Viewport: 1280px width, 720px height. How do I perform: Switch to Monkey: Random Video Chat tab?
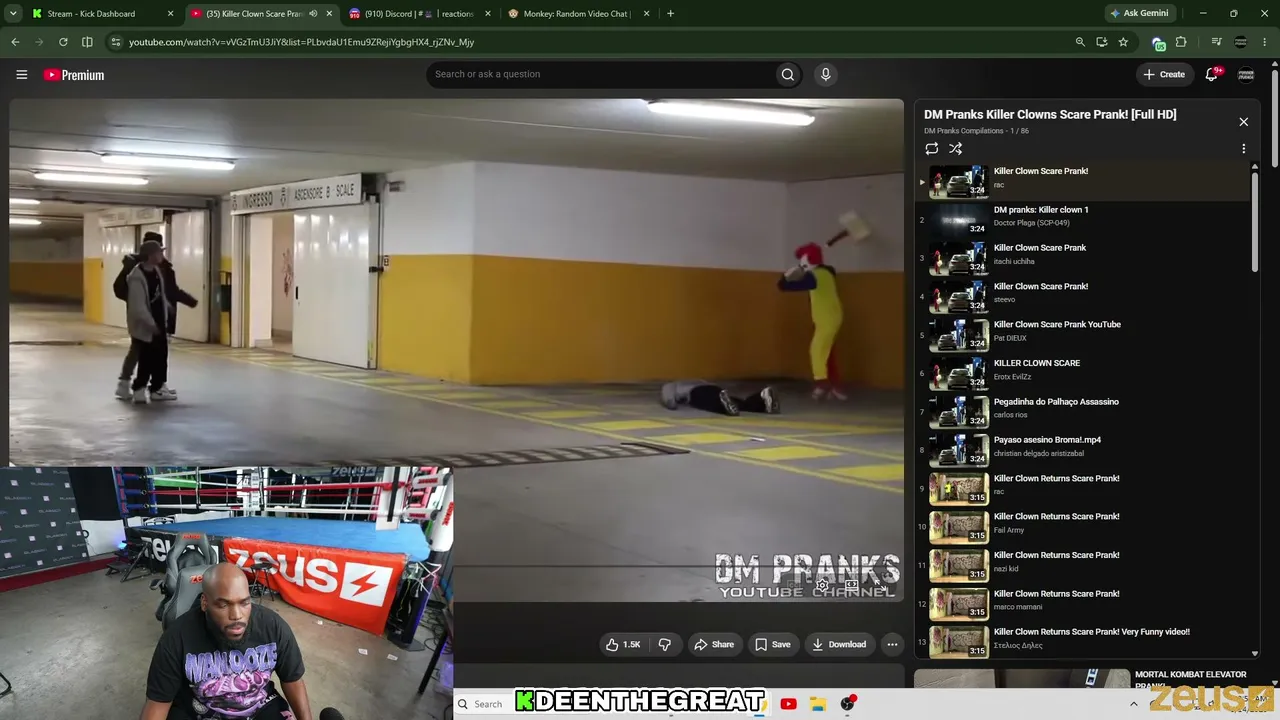(579, 14)
